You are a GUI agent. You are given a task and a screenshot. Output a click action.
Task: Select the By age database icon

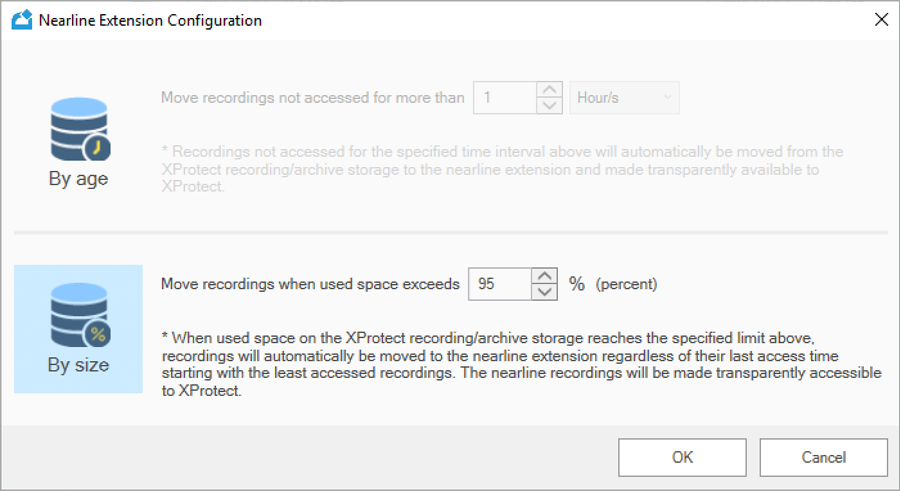pos(80,129)
